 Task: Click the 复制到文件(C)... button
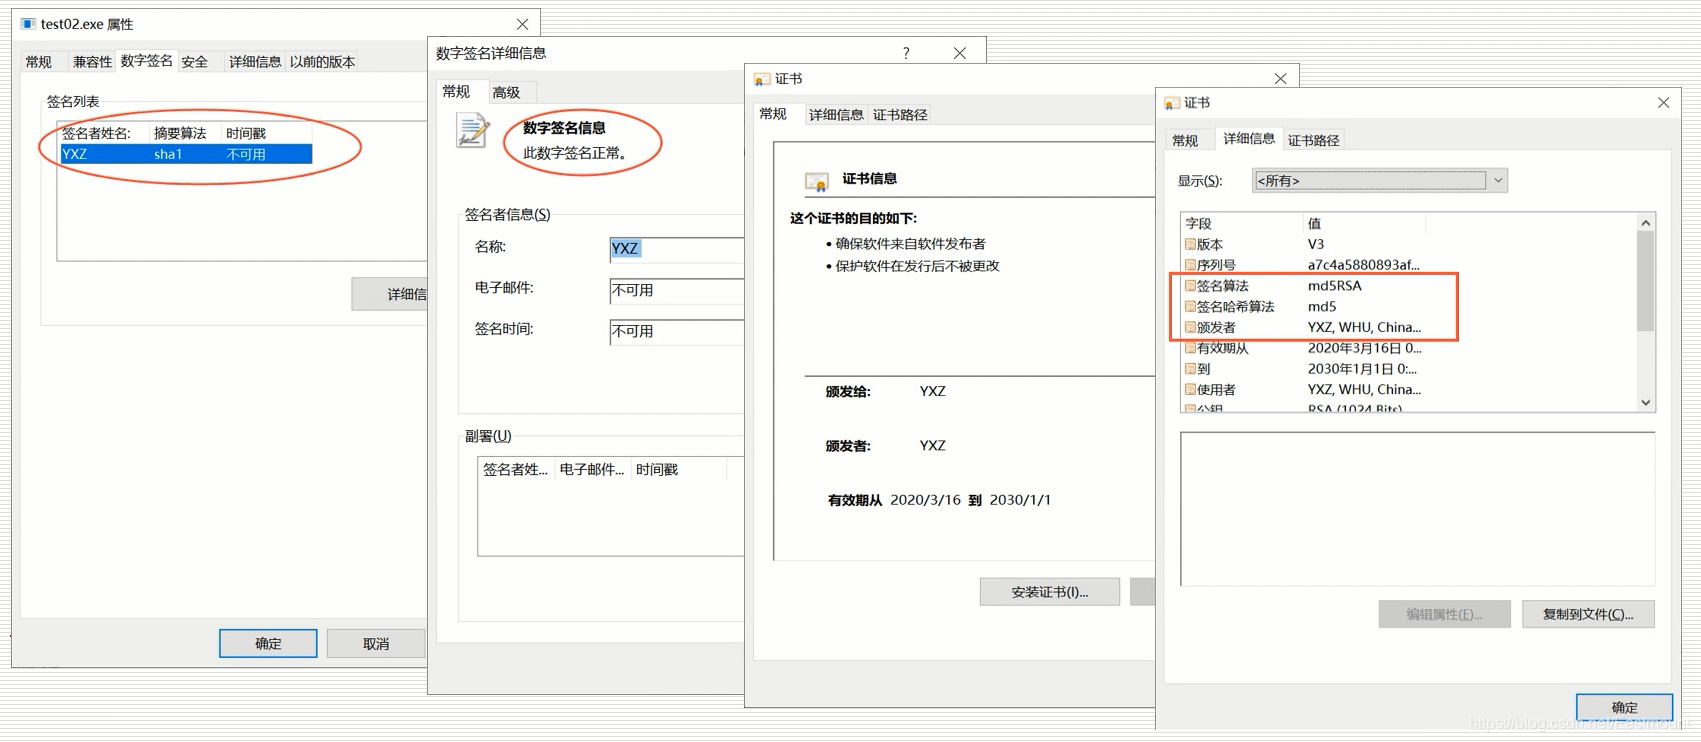1588,614
